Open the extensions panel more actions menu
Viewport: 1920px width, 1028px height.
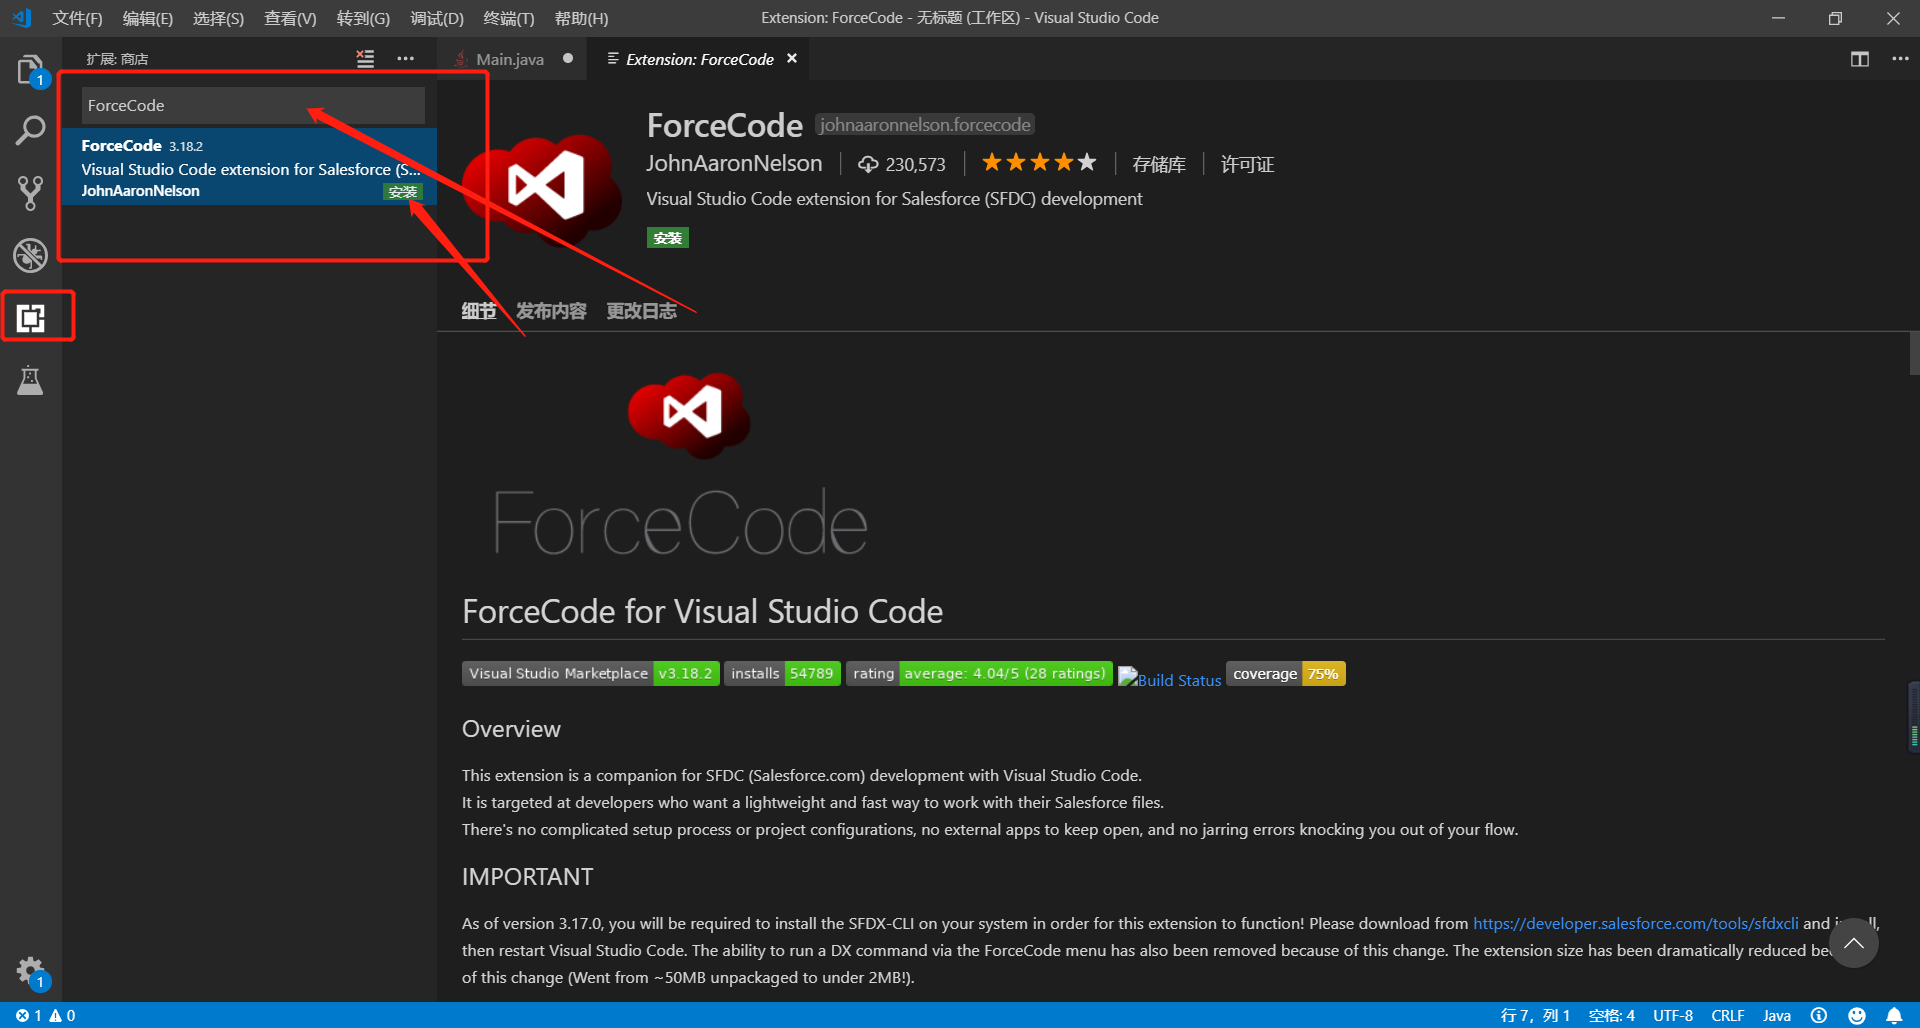(x=406, y=58)
